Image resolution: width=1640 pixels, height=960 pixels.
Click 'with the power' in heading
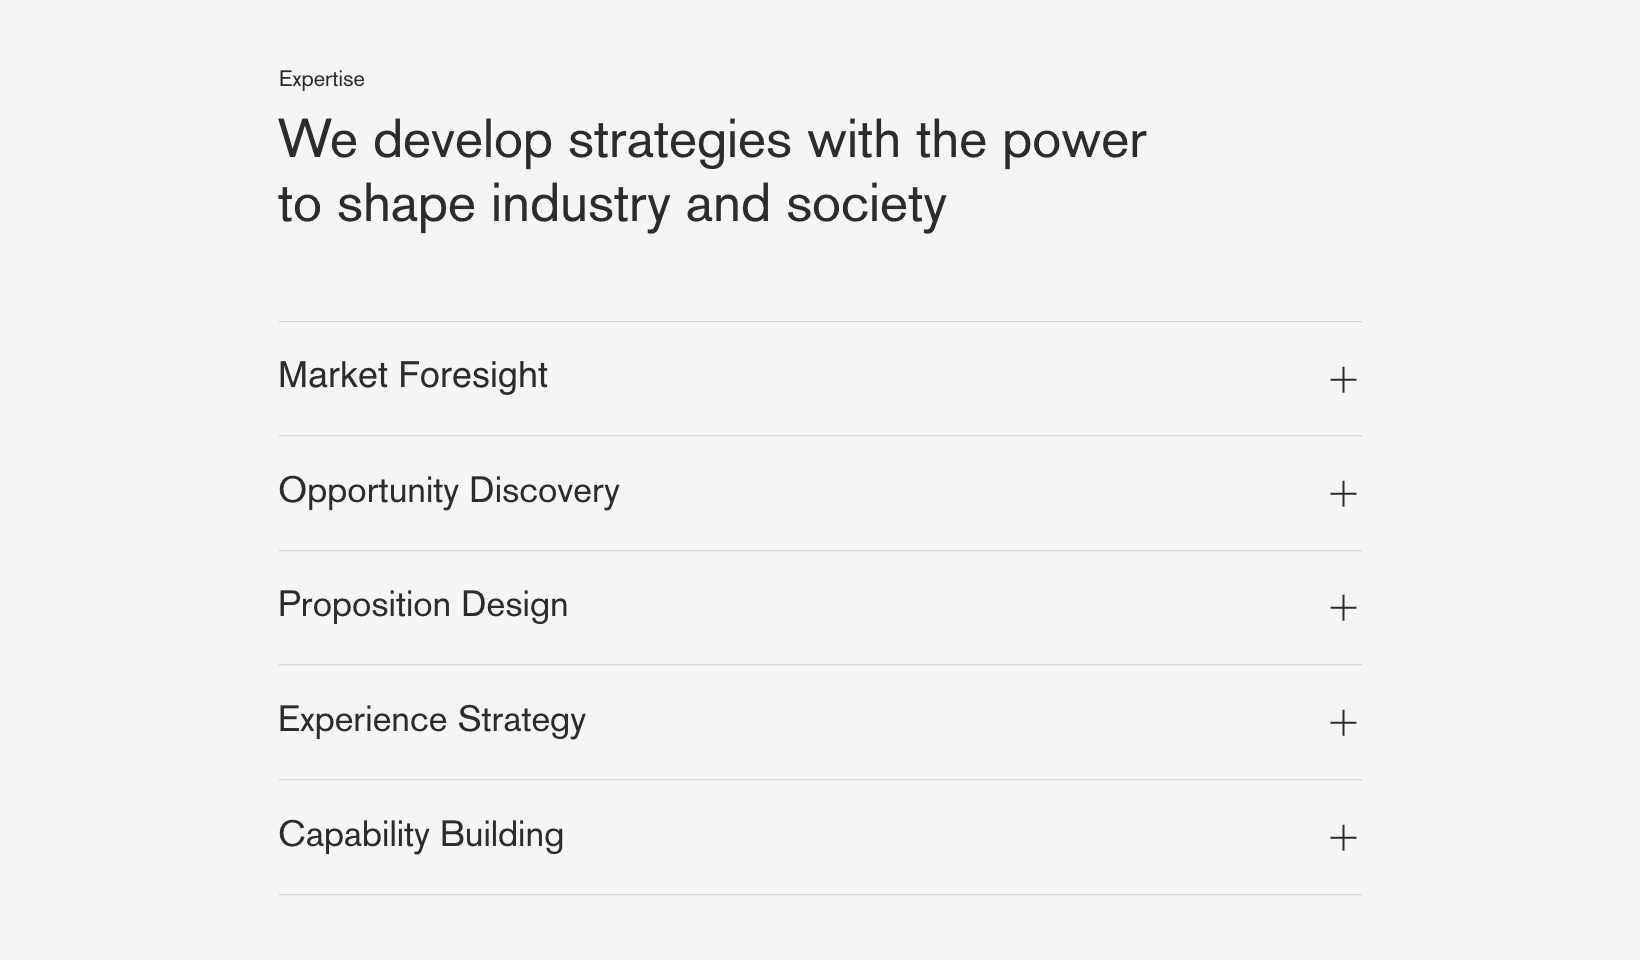(977, 140)
